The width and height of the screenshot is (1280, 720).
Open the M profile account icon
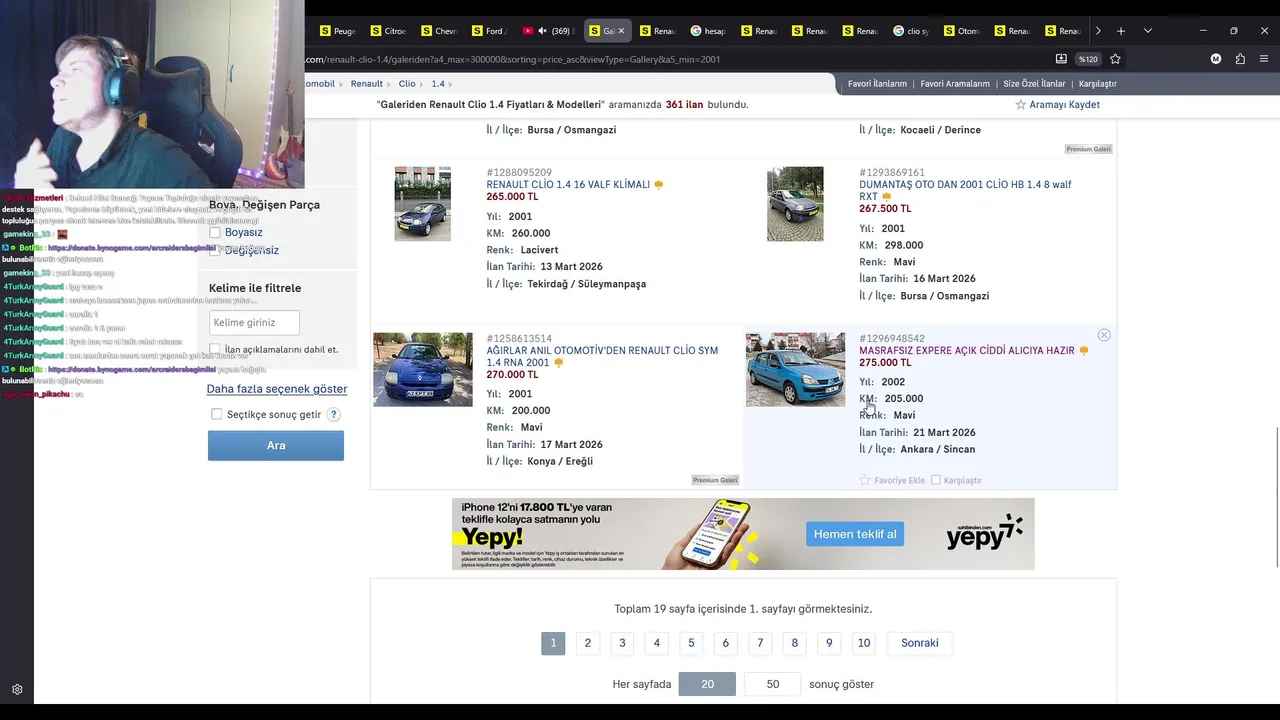(1216, 59)
